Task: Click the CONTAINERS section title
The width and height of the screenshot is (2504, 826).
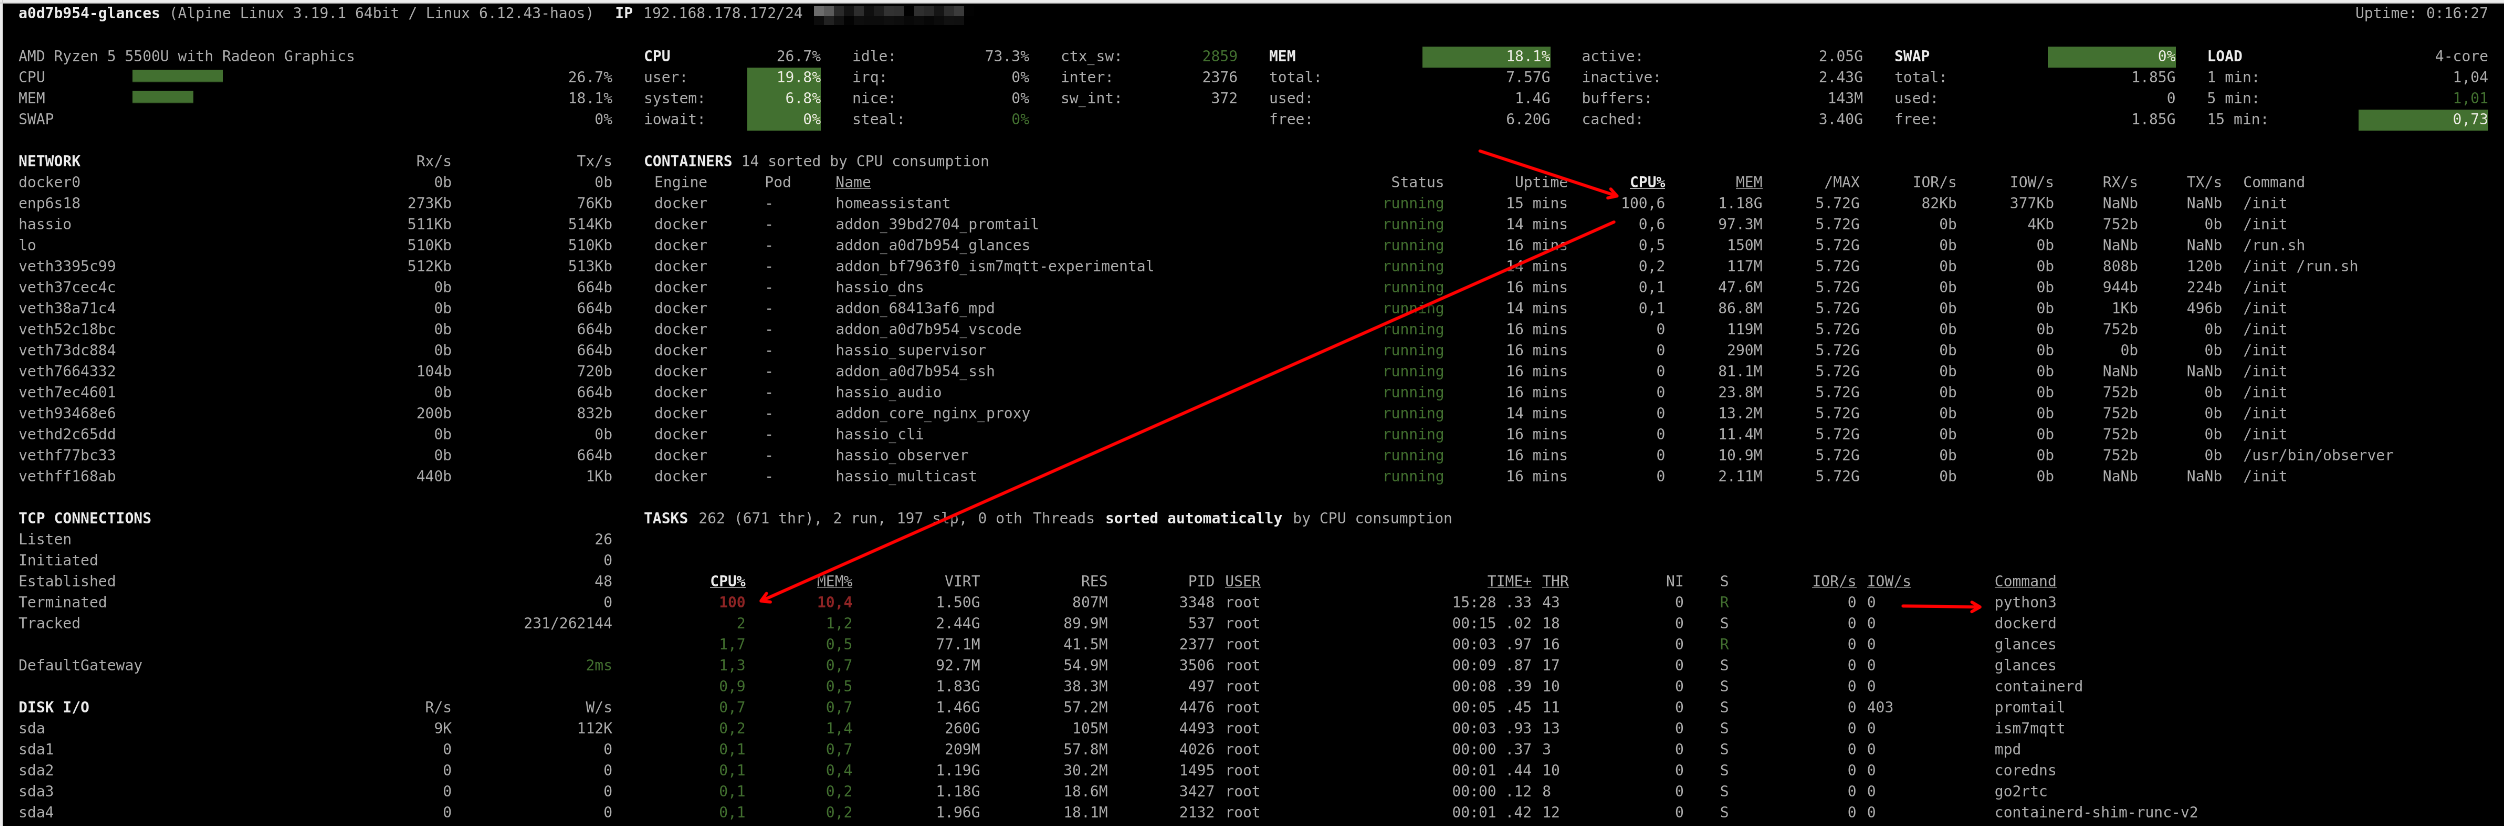Action: click(688, 161)
